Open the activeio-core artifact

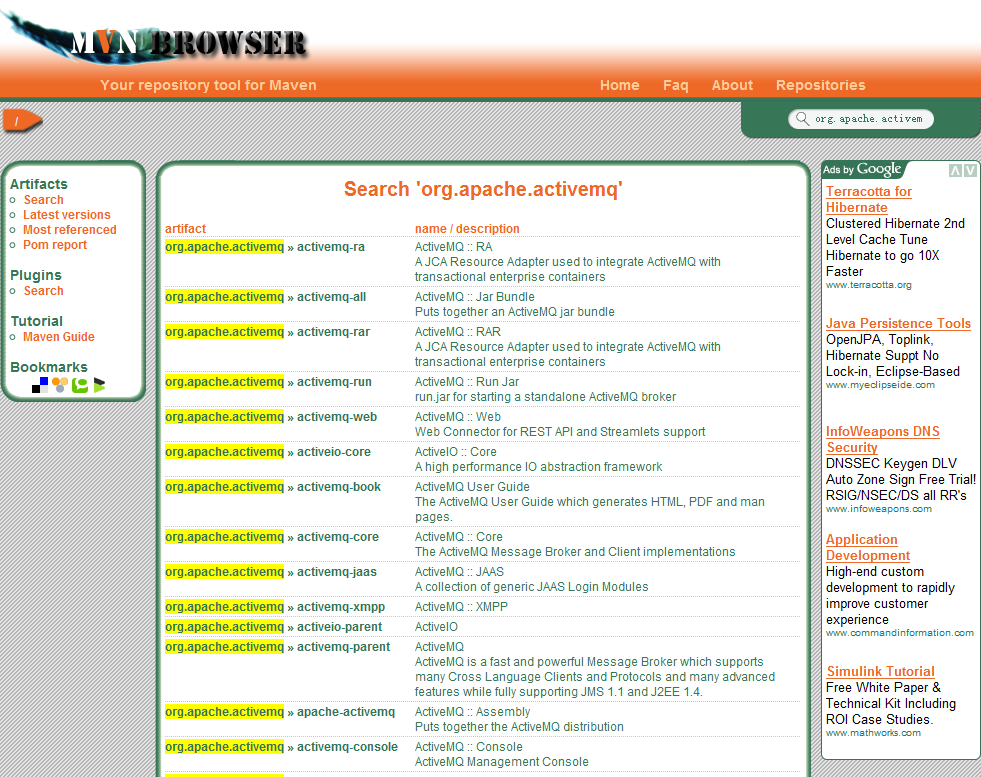[333, 452]
